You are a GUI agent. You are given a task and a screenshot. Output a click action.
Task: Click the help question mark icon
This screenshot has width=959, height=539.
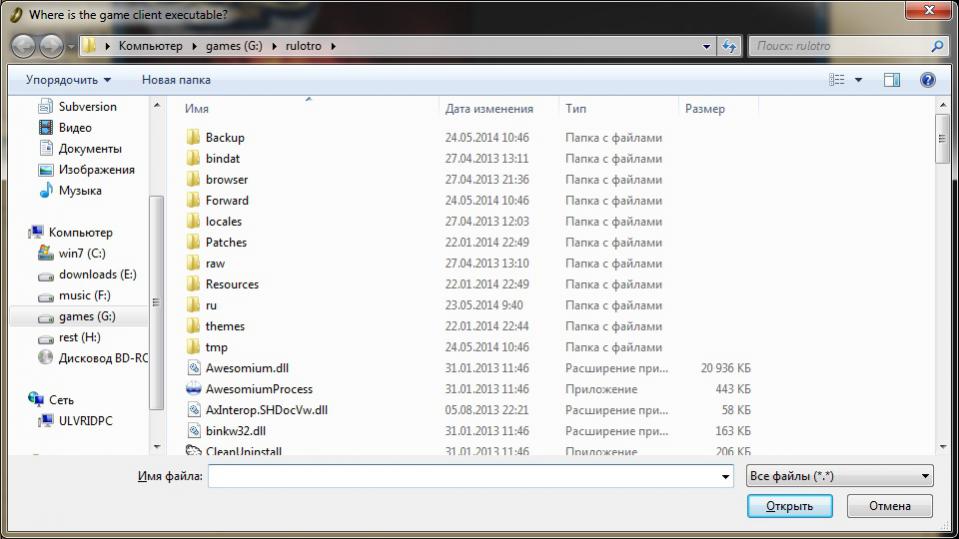coord(927,80)
